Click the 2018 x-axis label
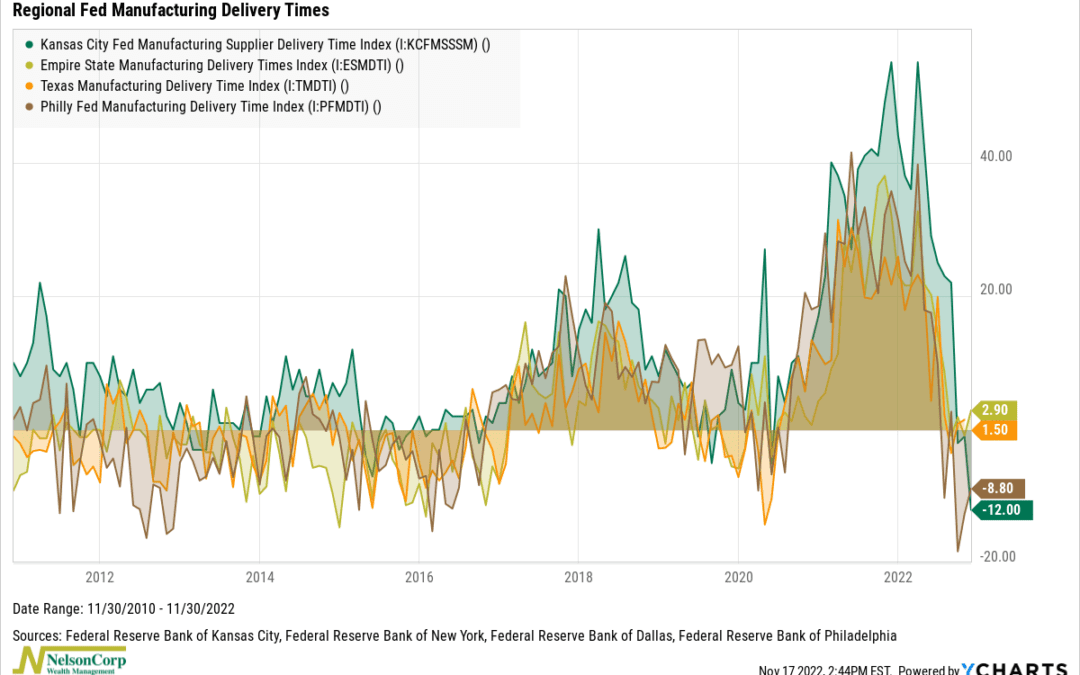The image size is (1080, 675). (x=578, y=578)
